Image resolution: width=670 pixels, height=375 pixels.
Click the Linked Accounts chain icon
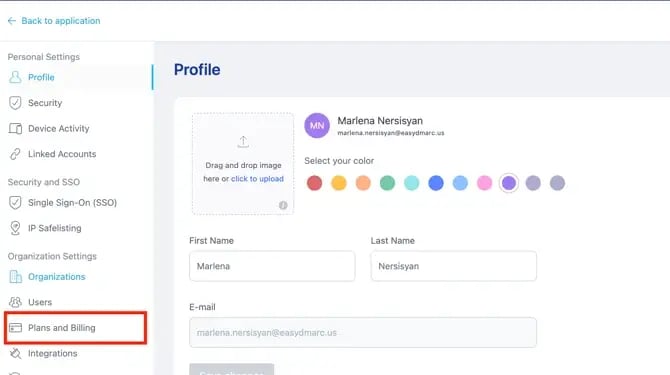[x=15, y=154]
